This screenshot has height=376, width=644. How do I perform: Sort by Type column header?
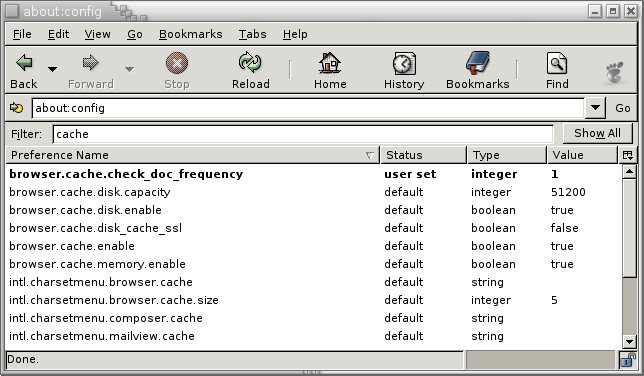point(507,155)
